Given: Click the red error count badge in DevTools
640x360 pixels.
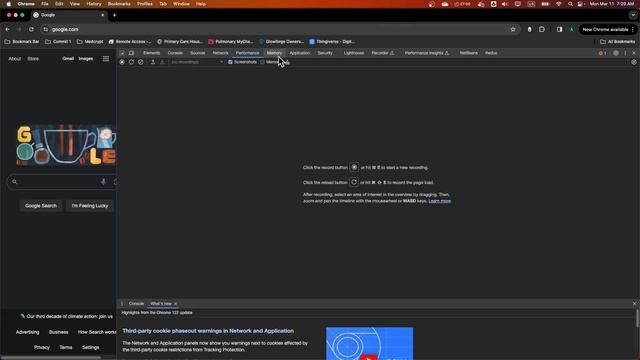Looking at the screenshot, I should pyautogui.click(x=602, y=53).
